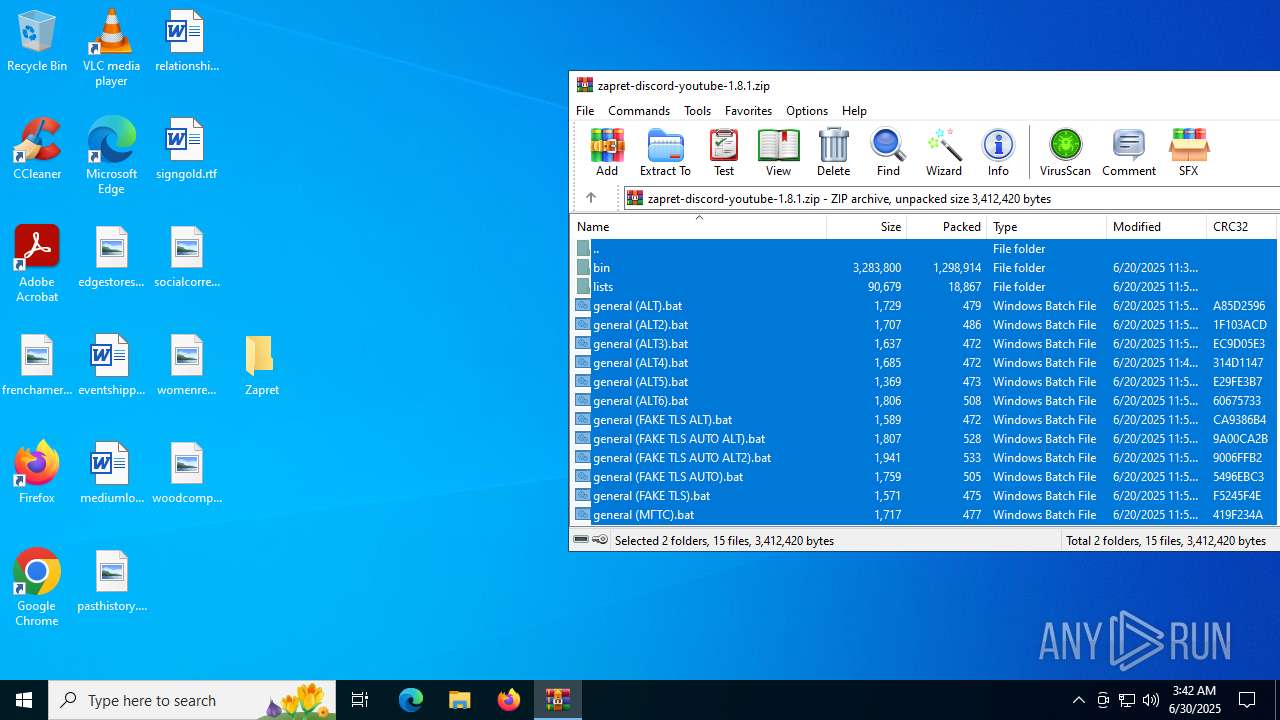The width and height of the screenshot is (1280, 720).
Task: Go up one folder level arrow
Action: click(590, 198)
